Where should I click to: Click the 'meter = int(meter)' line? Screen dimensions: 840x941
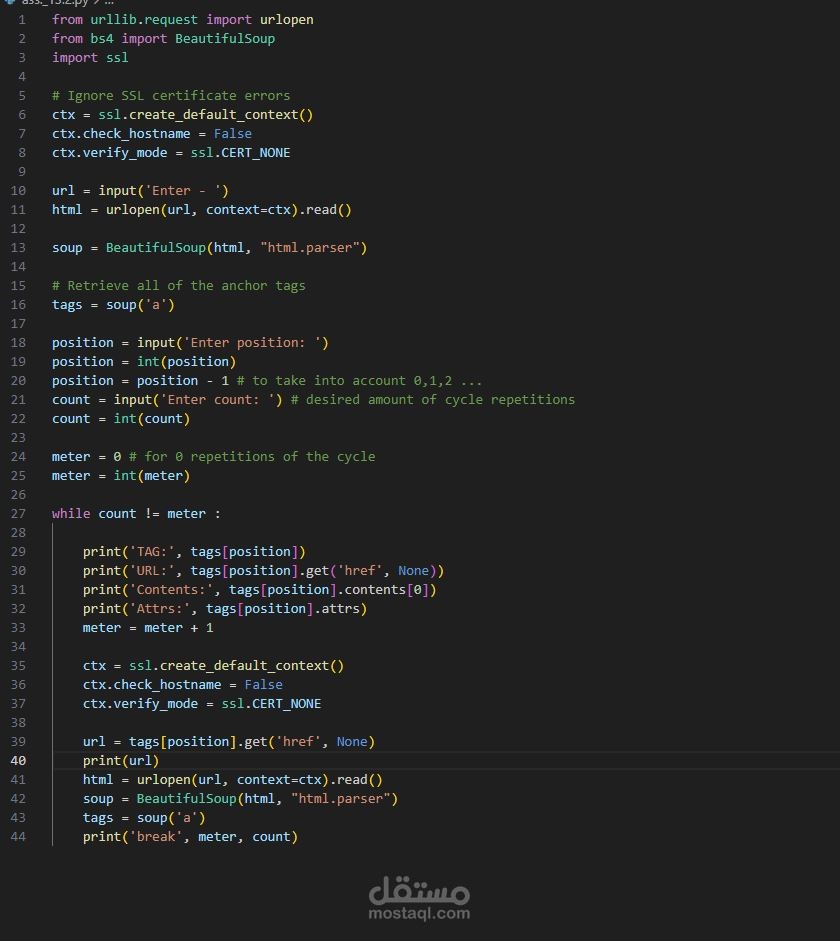121,476
